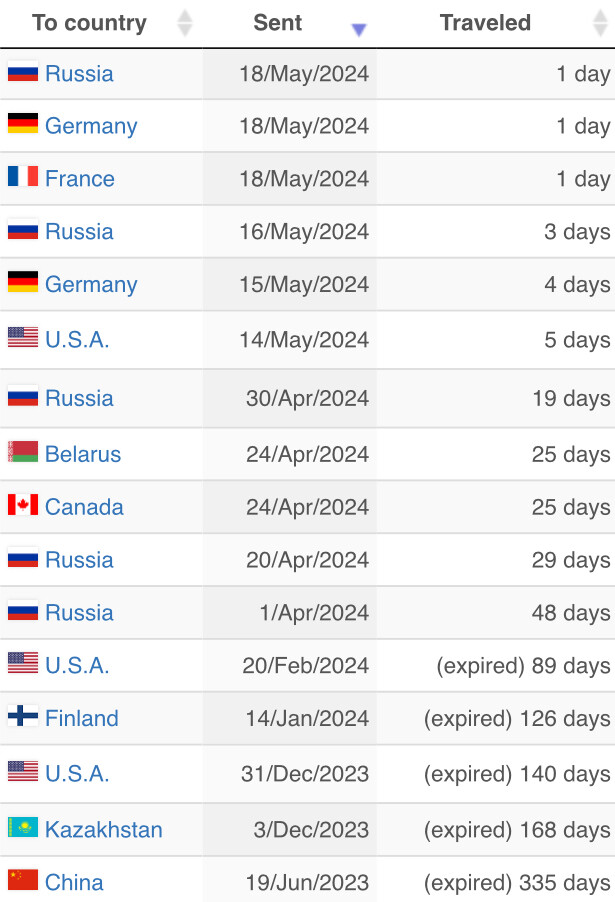The height and width of the screenshot is (902, 615).
Task: Click the U.S.A. flag in the 14/May/2024 row
Action: (x=23, y=337)
